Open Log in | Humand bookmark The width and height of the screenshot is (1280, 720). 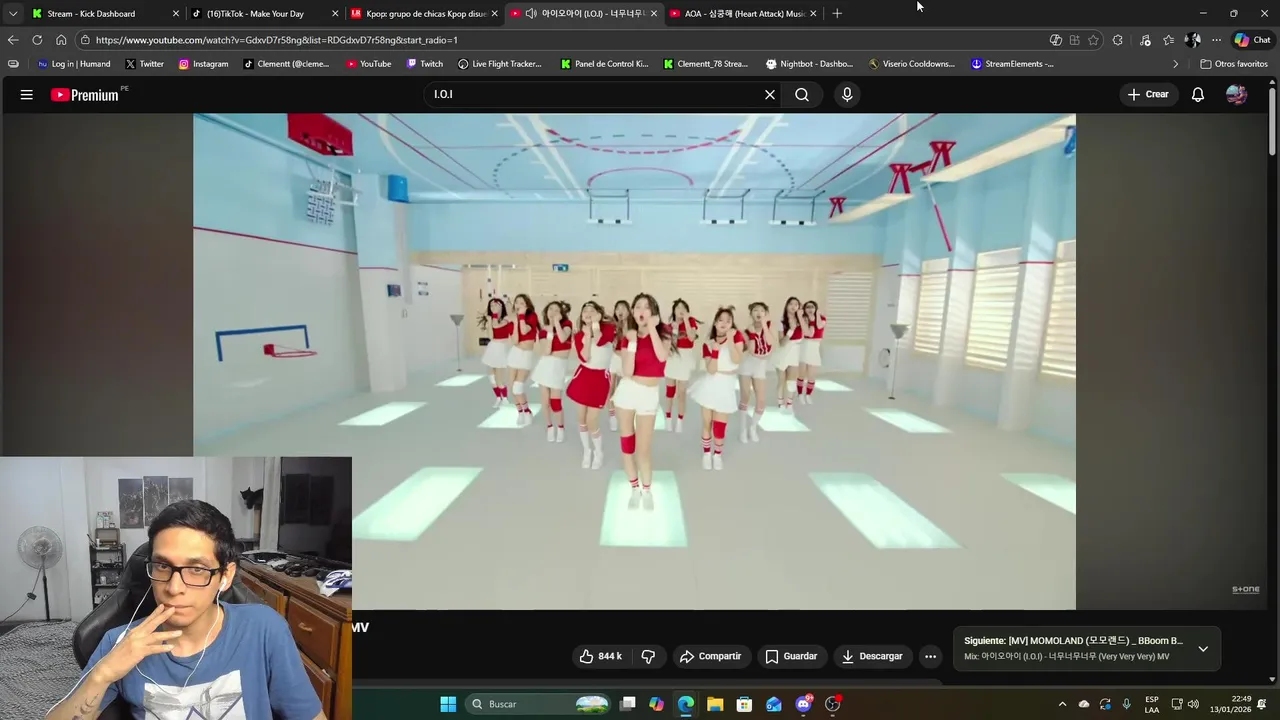[x=75, y=64]
